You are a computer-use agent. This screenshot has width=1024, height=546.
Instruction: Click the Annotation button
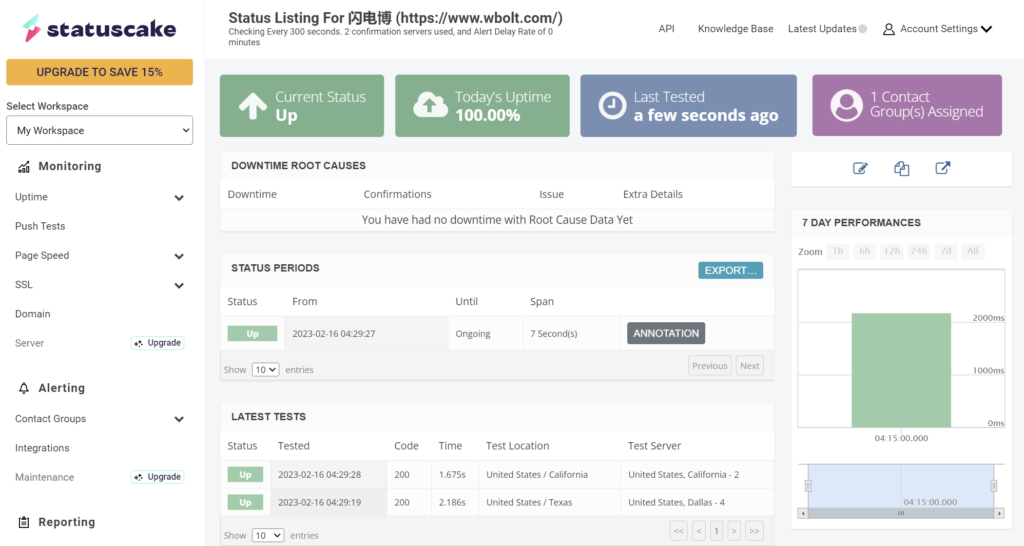[x=665, y=333]
